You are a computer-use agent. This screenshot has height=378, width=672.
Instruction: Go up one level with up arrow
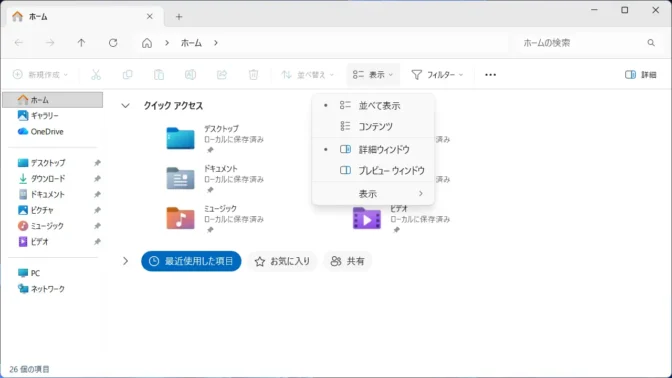point(81,43)
